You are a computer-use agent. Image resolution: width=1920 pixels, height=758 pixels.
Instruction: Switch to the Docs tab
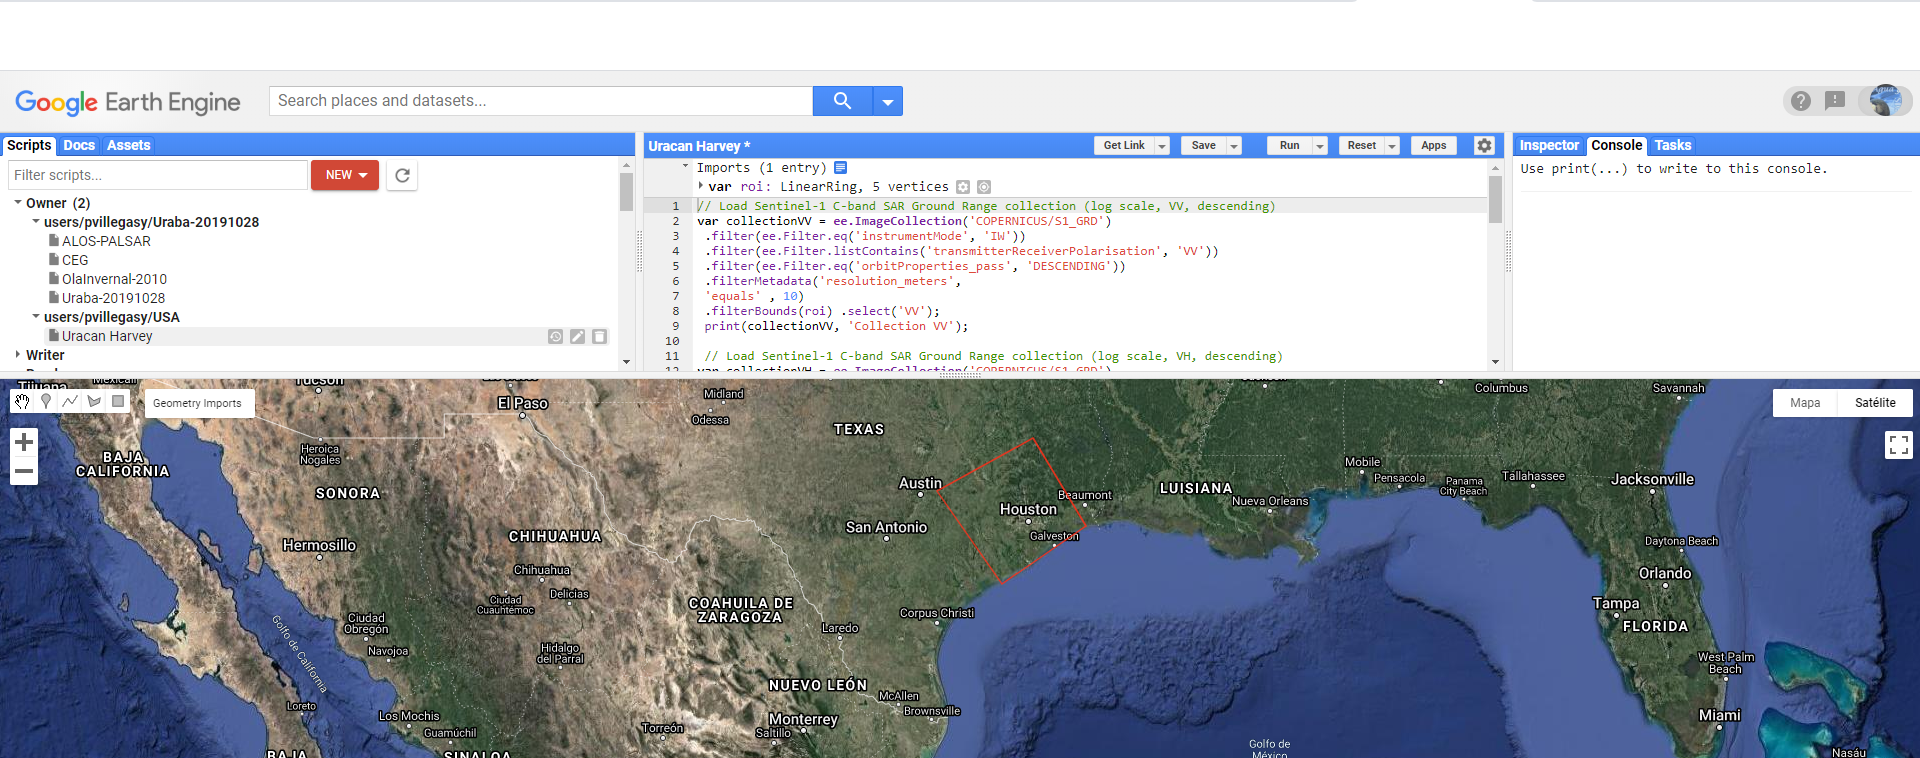tap(79, 145)
